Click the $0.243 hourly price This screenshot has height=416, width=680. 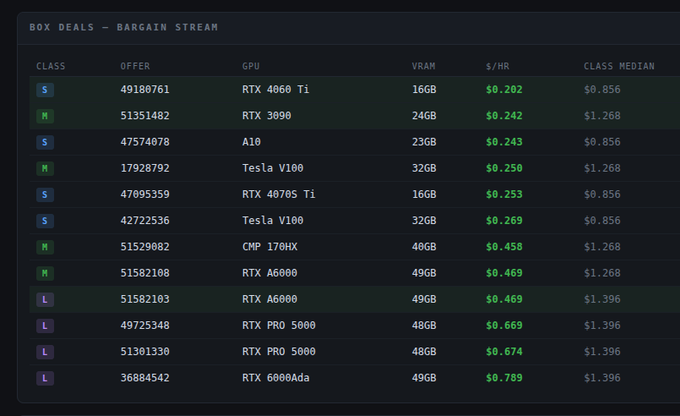tap(504, 142)
